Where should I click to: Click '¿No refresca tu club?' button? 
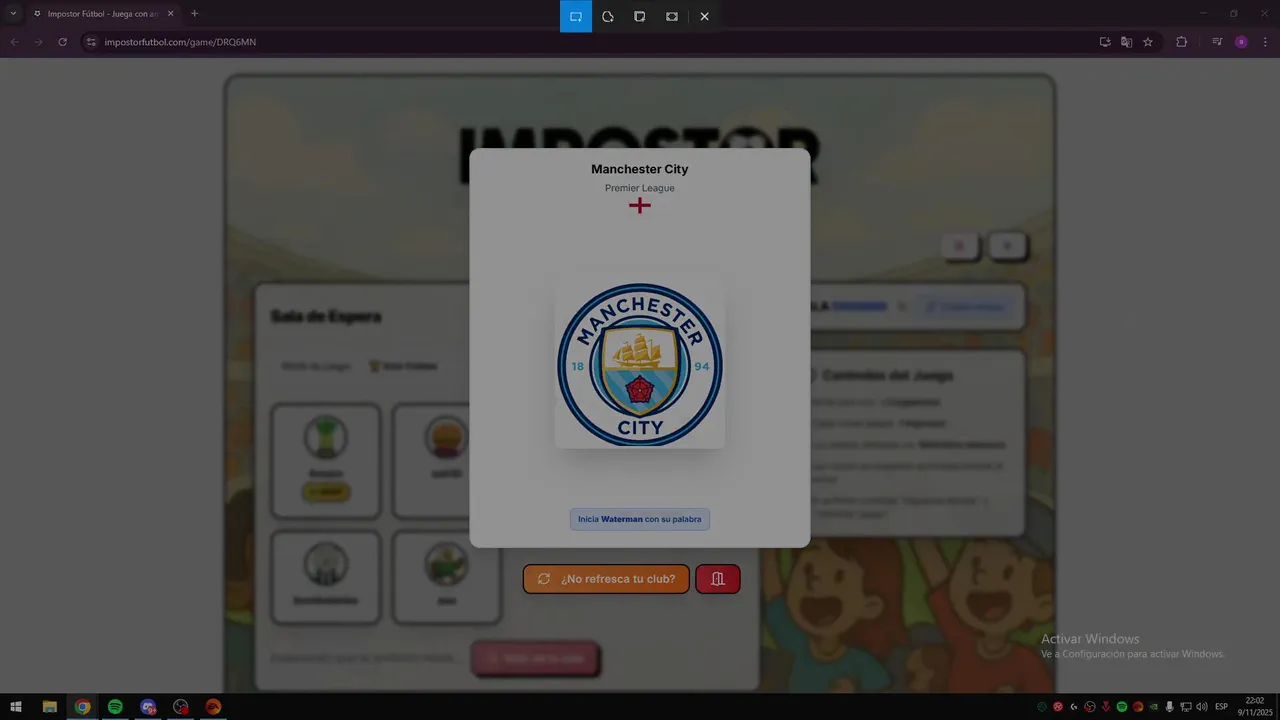pos(606,579)
